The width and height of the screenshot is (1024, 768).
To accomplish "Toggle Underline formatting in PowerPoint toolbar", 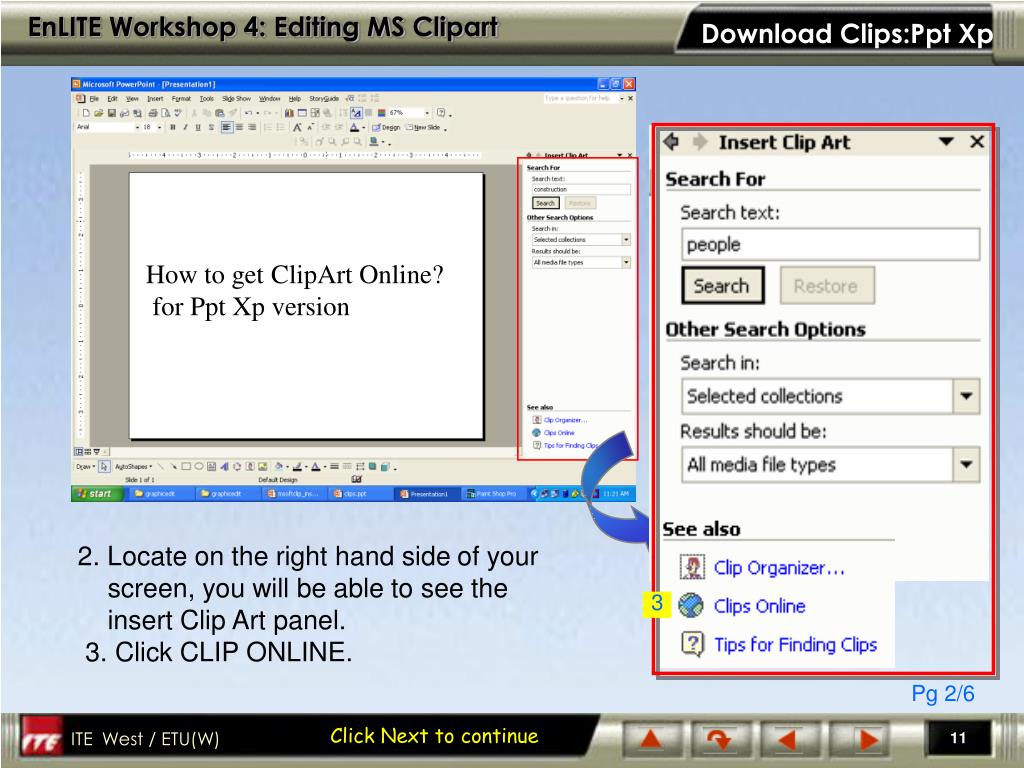I will [x=198, y=127].
